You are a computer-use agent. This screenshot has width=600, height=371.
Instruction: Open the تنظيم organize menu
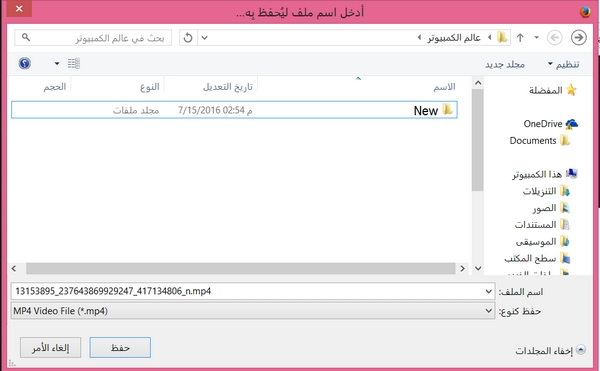click(563, 64)
